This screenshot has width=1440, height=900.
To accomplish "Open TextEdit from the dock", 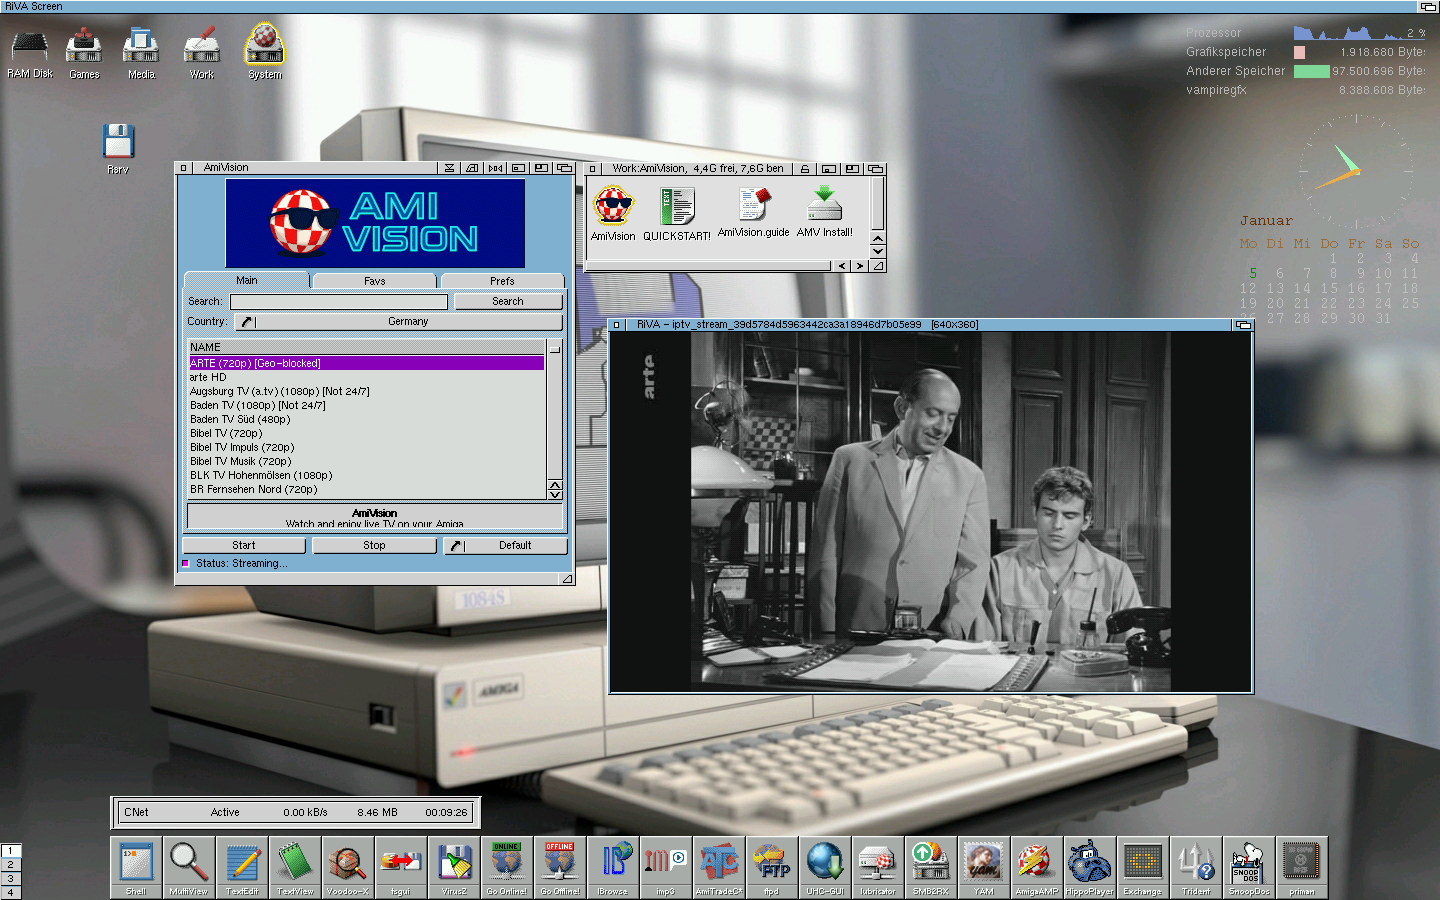I will pyautogui.click(x=242, y=867).
